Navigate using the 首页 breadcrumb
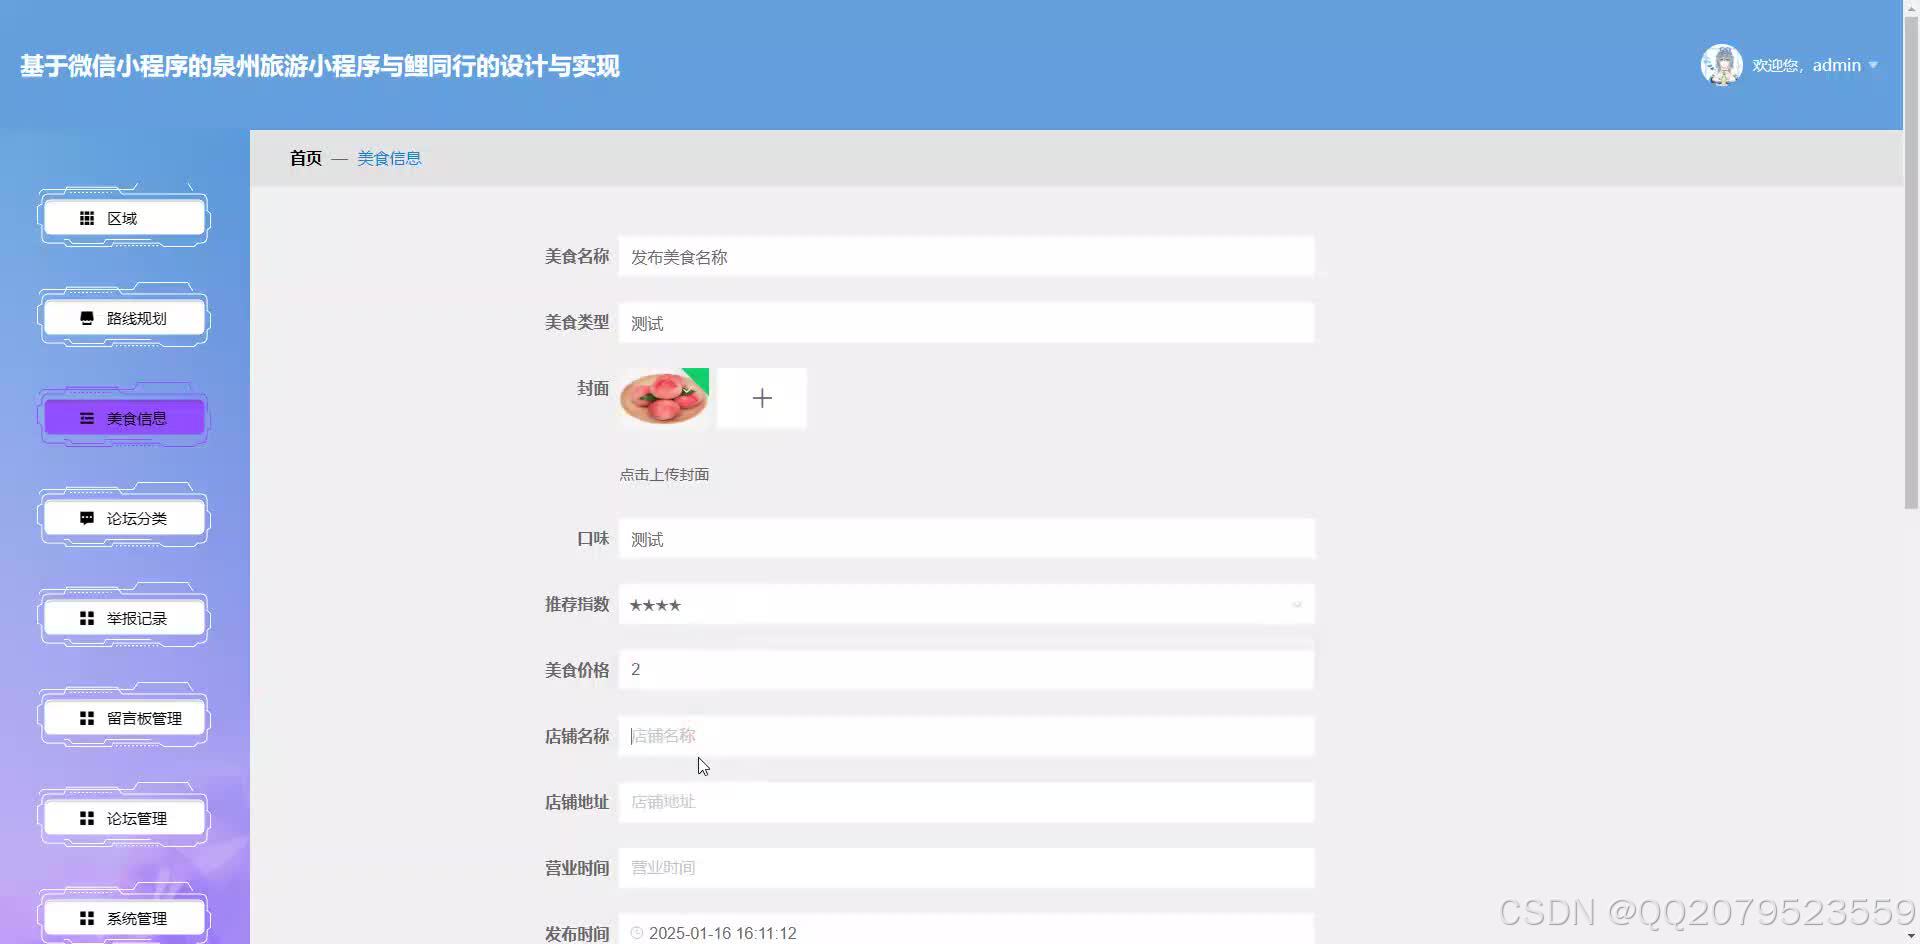The width and height of the screenshot is (1920, 944). point(305,157)
